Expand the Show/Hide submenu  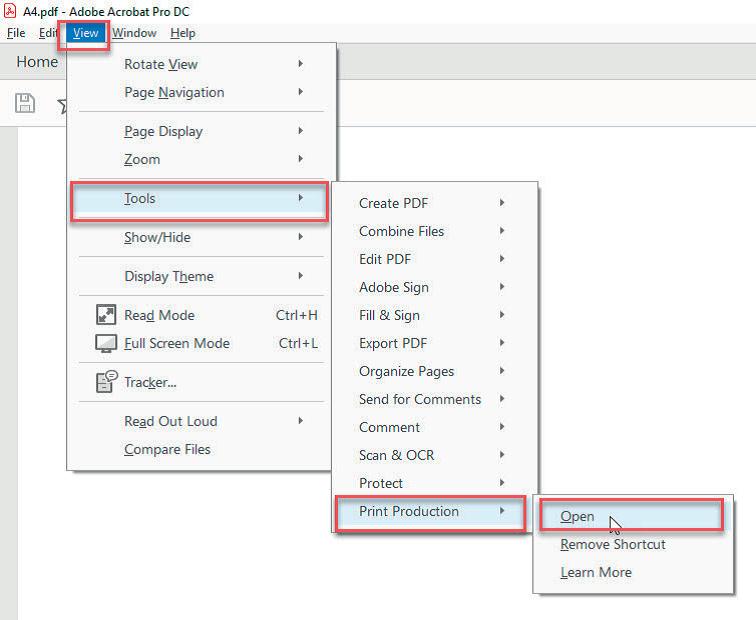[200, 237]
